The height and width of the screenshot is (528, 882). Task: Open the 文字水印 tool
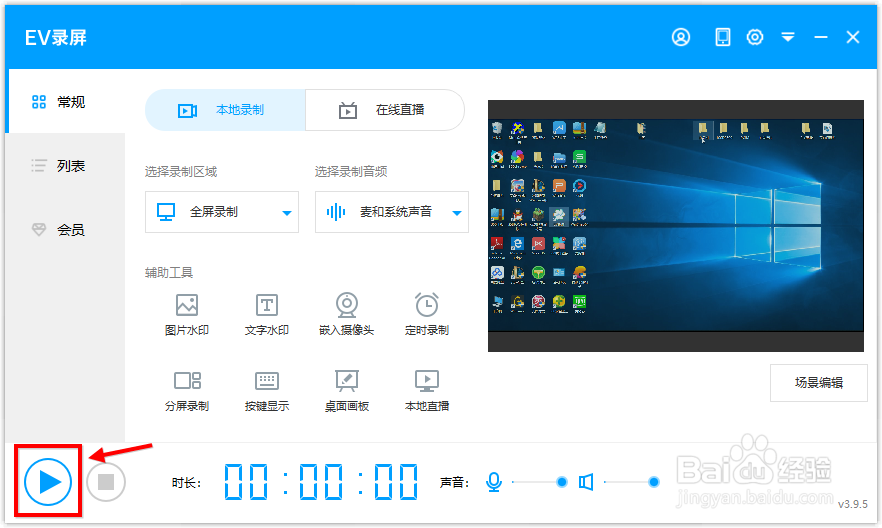click(267, 315)
